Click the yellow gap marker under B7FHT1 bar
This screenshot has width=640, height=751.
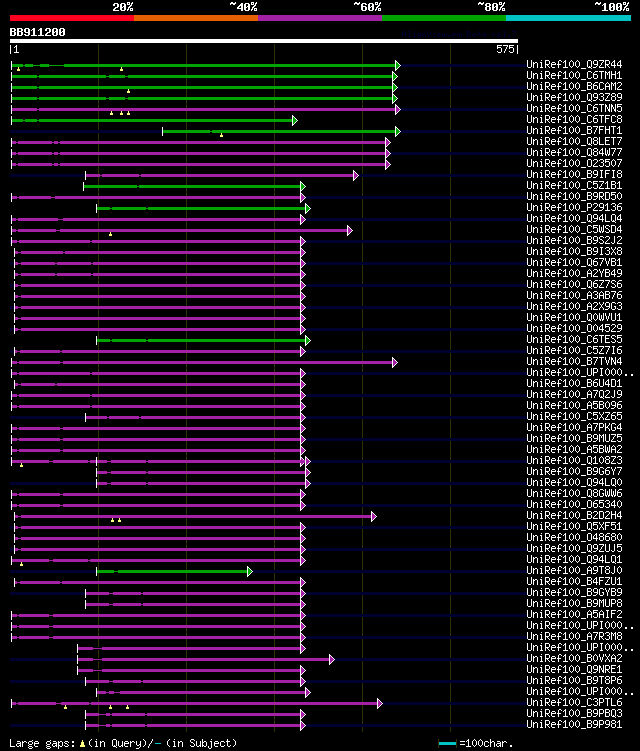tap(221, 136)
